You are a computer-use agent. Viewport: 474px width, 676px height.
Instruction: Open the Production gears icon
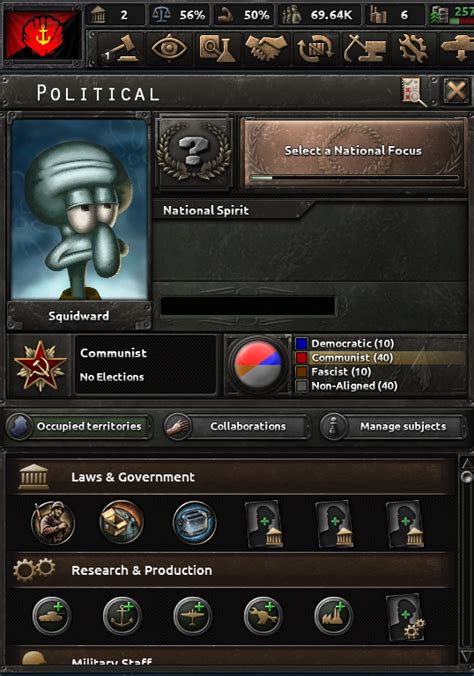[413, 48]
